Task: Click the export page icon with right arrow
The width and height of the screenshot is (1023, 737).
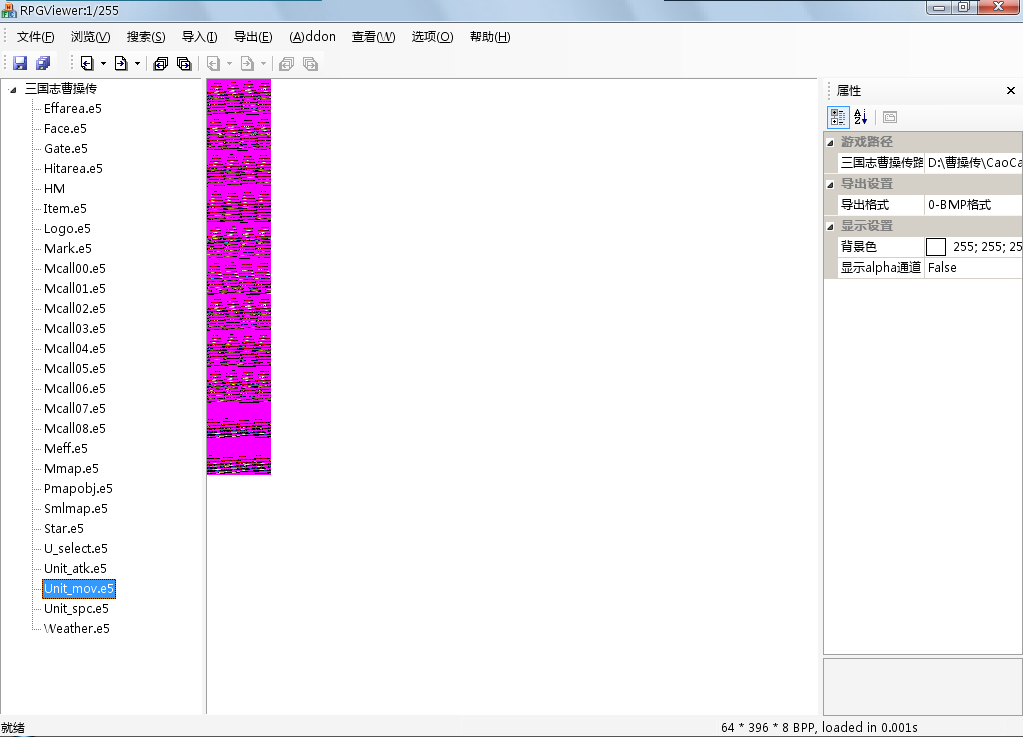Action: [120, 63]
